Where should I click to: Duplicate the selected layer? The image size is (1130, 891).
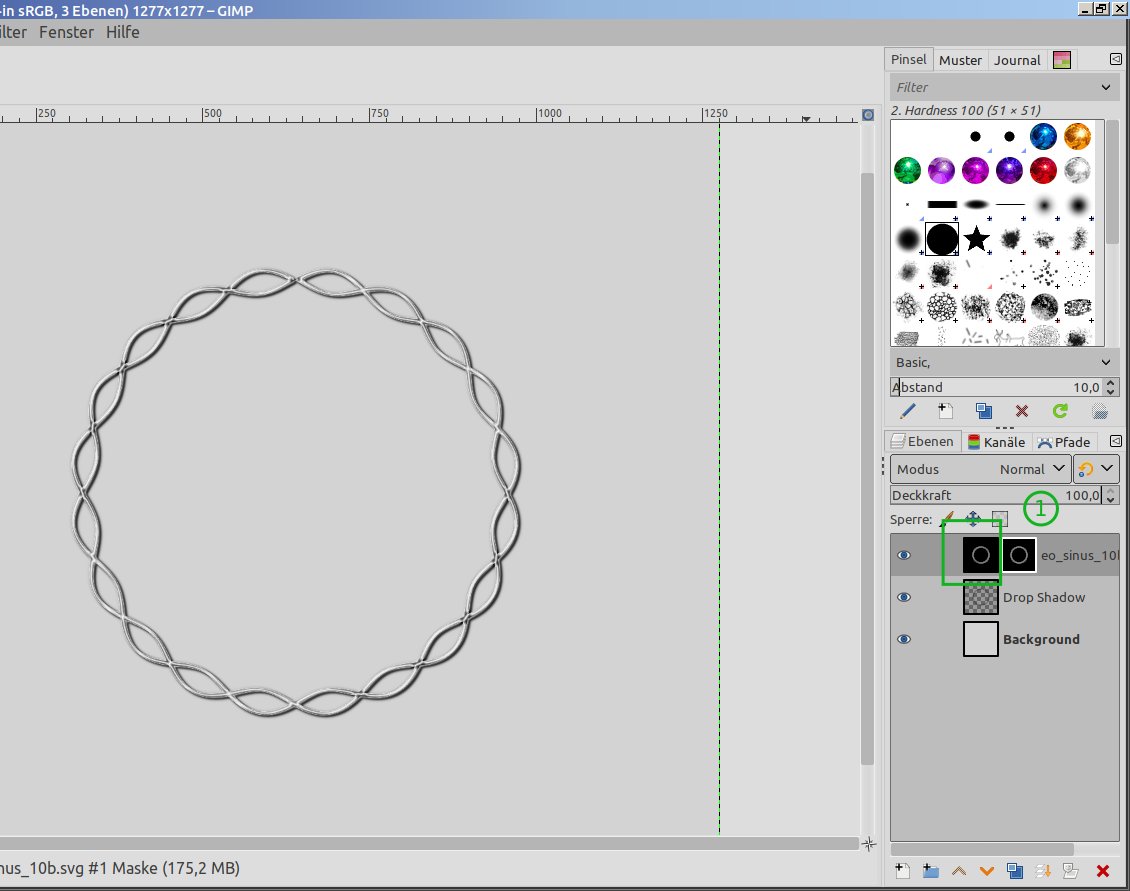point(1015,871)
